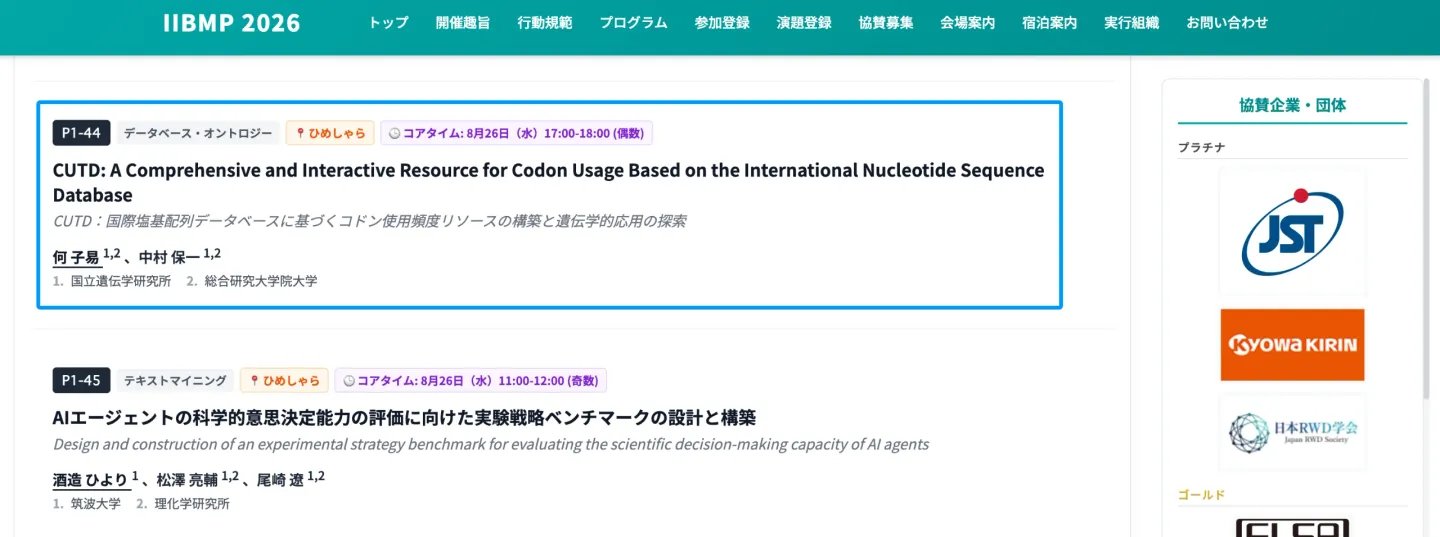Open the AIエージェント benchmark poster title
This screenshot has width=1440, height=537.
click(404, 418)
